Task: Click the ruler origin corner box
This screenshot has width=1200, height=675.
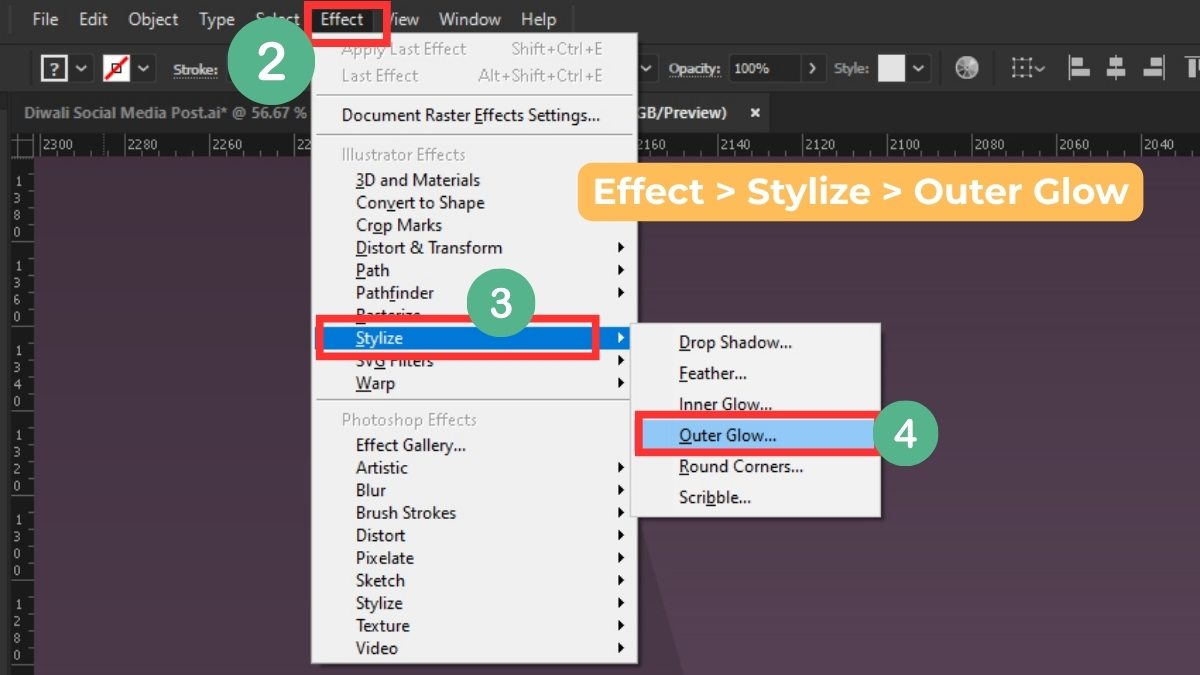Action: pyautogui.click(x=22, y=146)
